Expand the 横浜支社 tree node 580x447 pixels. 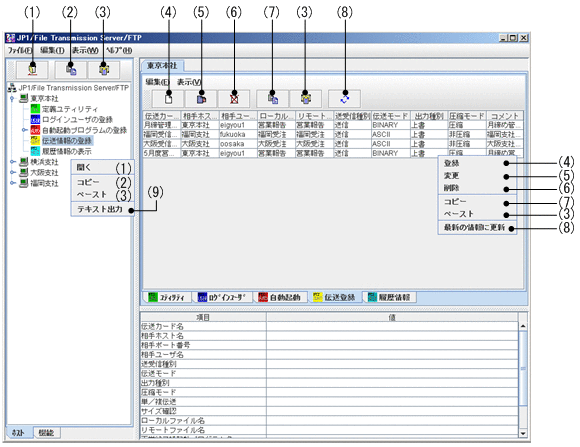[12, 162]
